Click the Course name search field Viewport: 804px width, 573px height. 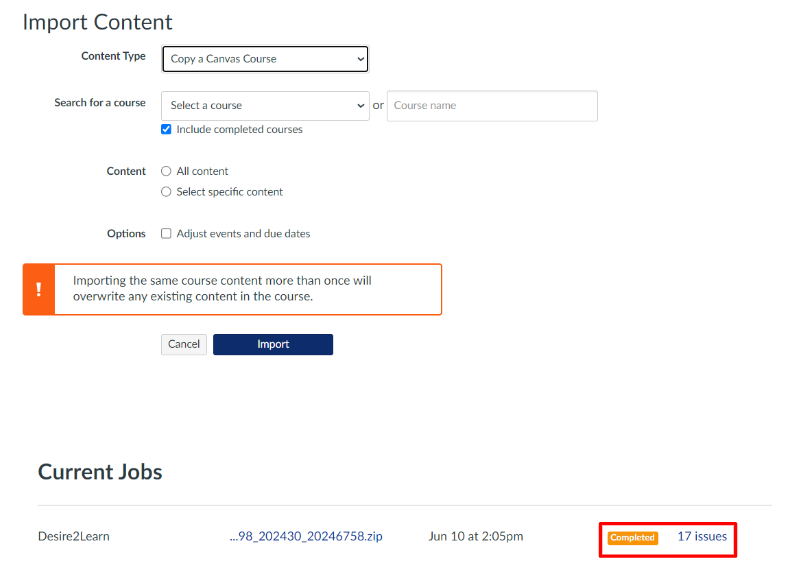(492, 106)
